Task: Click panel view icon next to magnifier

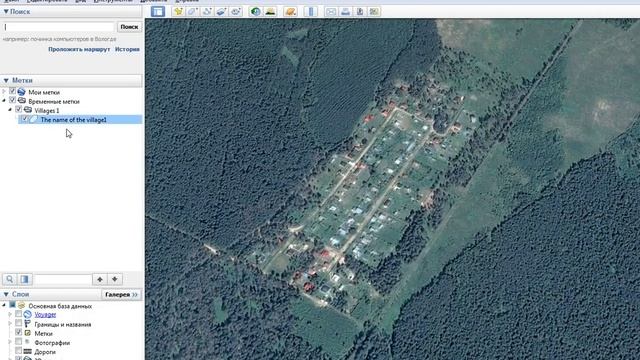Action: (25, 279)
